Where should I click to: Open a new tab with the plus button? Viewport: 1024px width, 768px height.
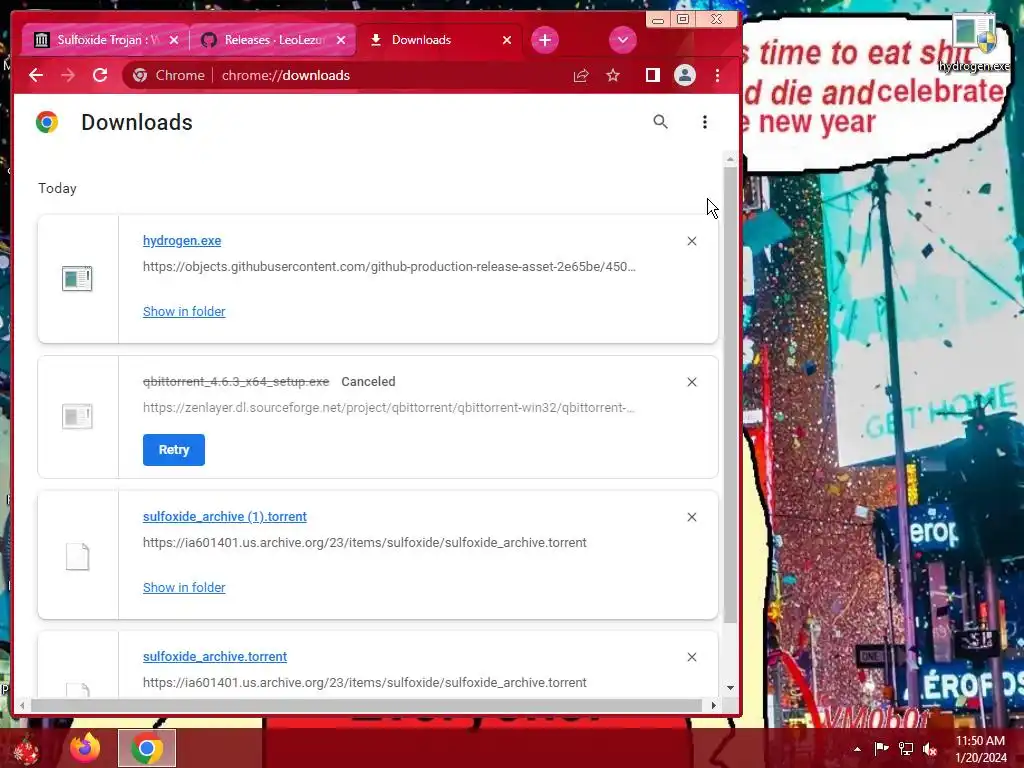click(545, 40)
